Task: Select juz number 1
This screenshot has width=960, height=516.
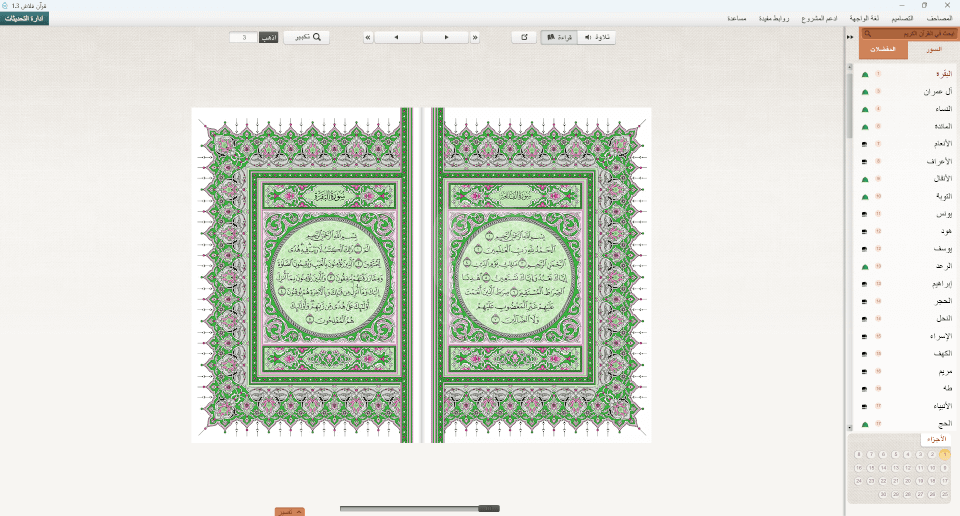Action: [945, 454]
